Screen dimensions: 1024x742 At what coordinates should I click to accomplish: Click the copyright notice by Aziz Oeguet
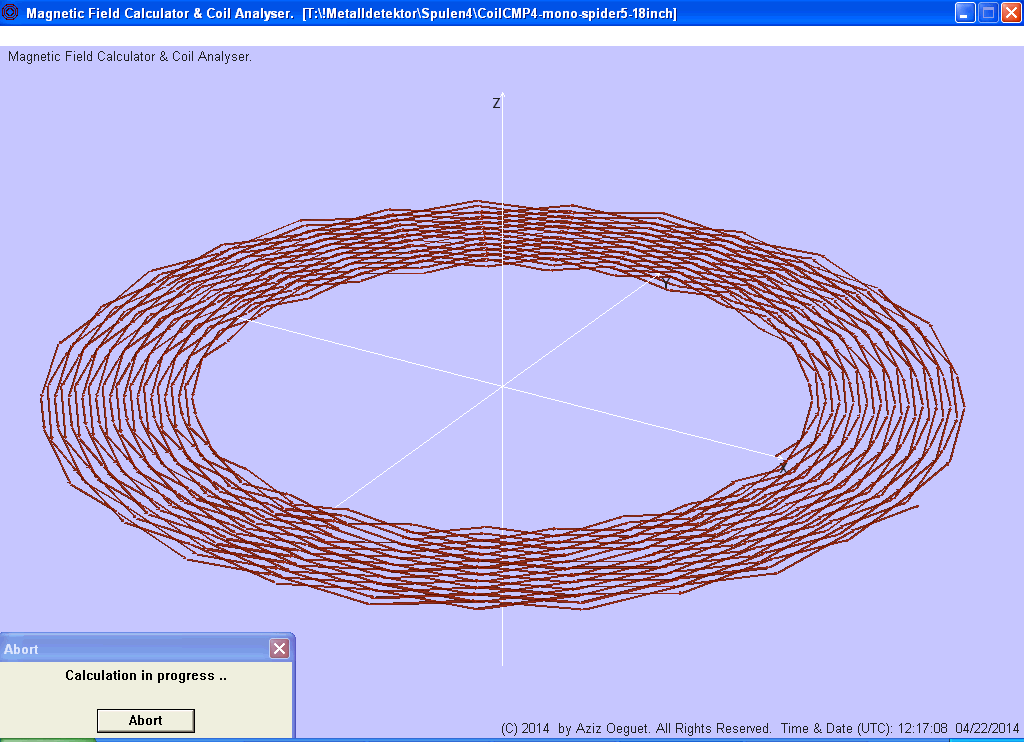(x=636, y=728)
